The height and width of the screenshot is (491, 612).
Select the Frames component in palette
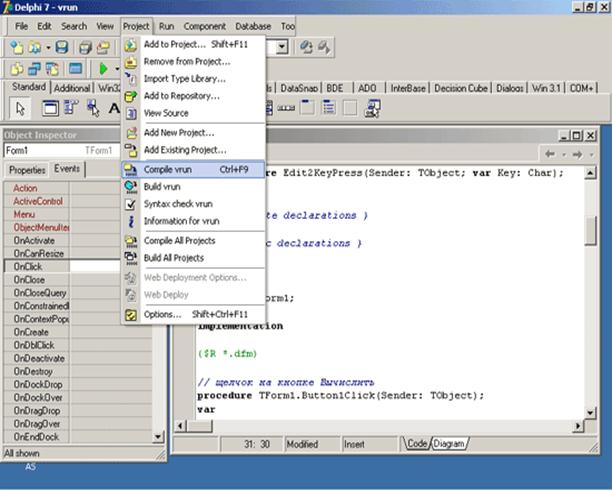tap(50, 108)
